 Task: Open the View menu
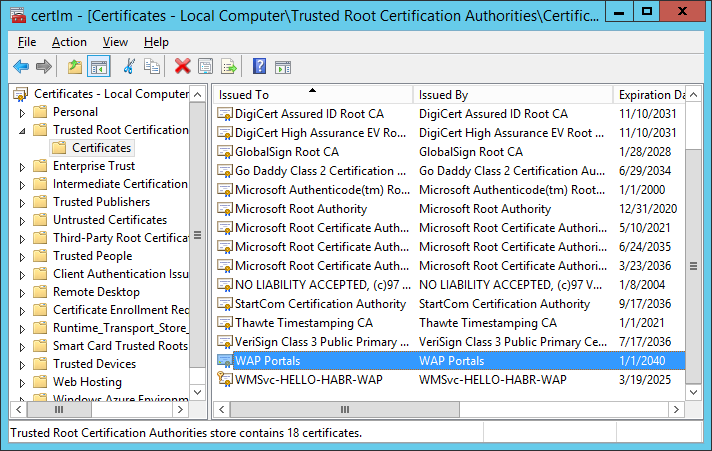click(115, 42)
